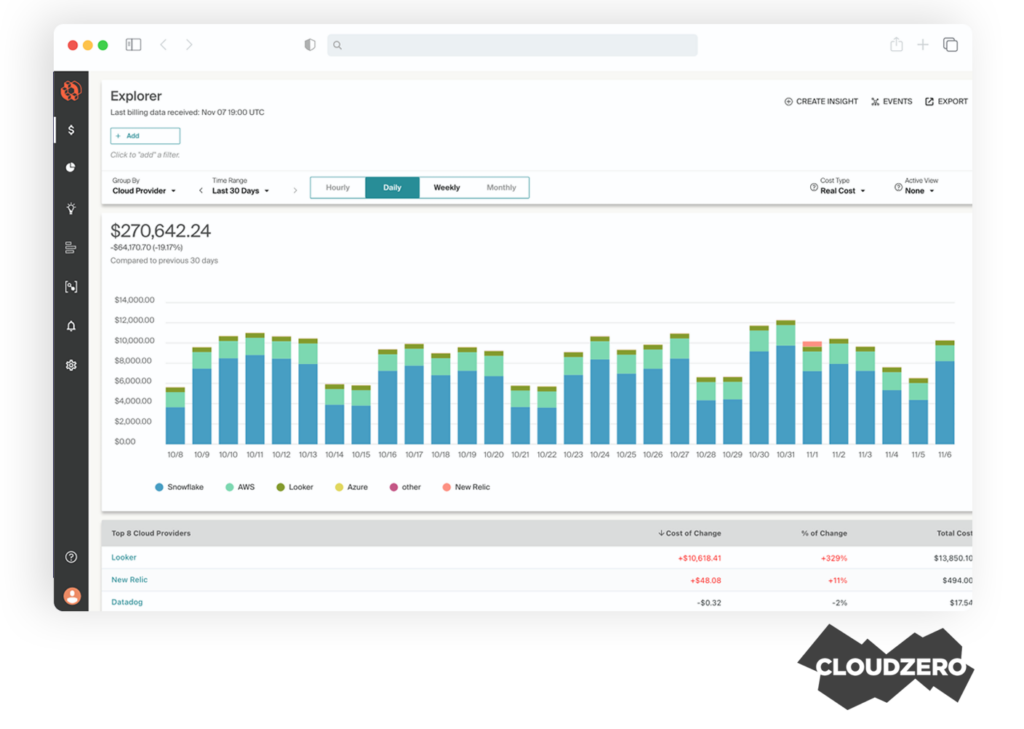Open the settings gear in sidebar
Screen dimensions: 1024x729
(71, 366)
